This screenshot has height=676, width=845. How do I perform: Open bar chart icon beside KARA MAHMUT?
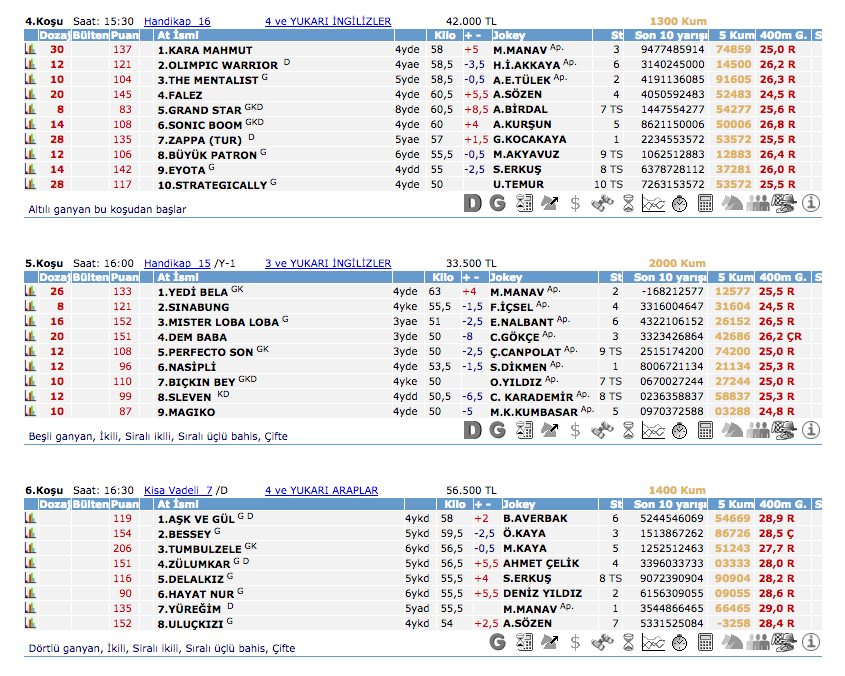coord(31,49)
